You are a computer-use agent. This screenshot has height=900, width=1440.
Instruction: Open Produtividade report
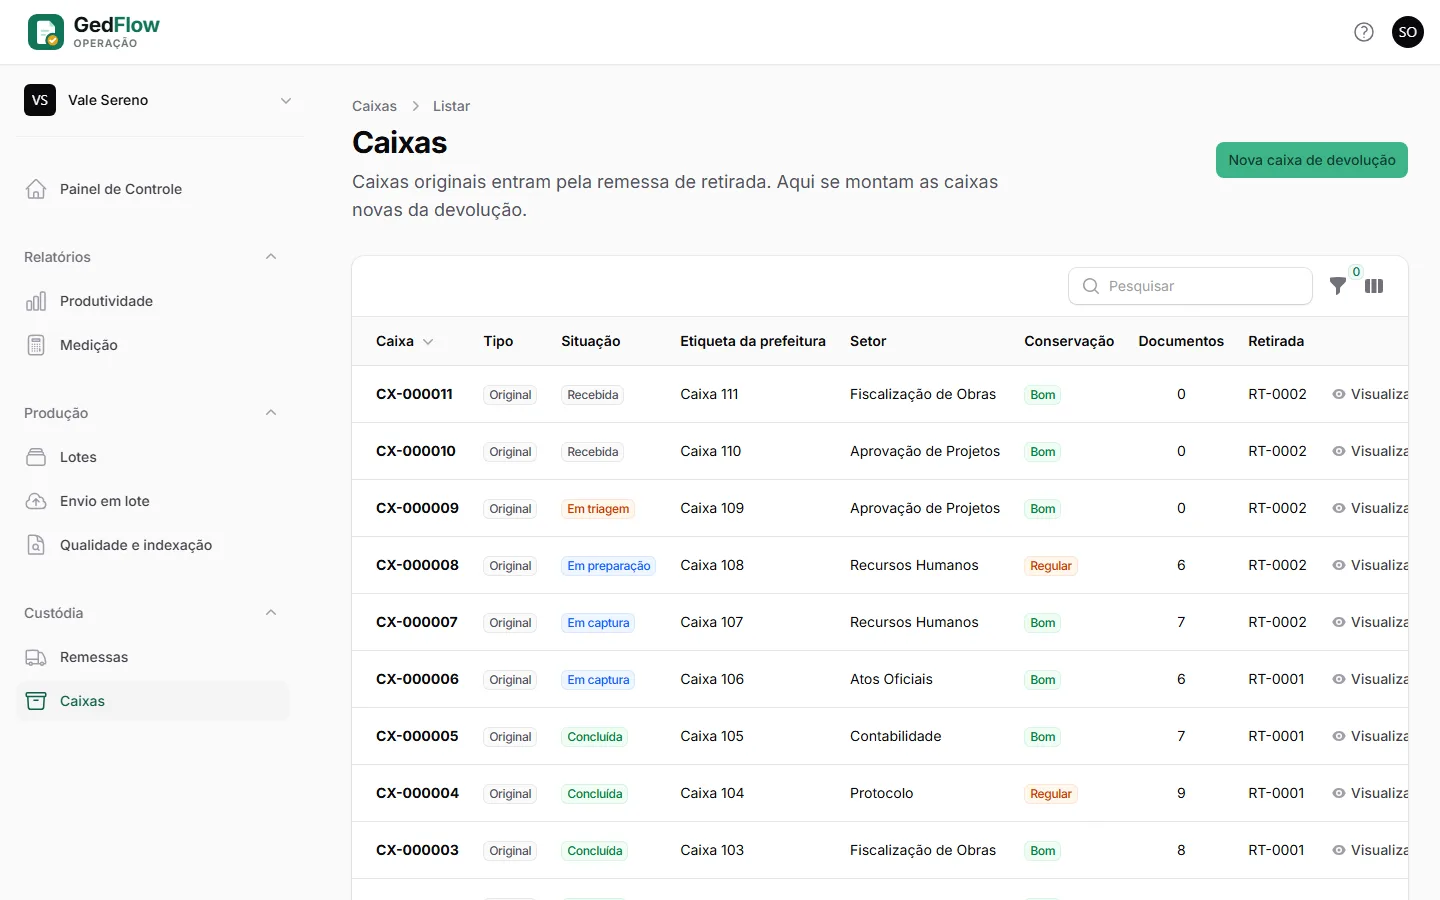pyautogui.click(x=153, y=301)
